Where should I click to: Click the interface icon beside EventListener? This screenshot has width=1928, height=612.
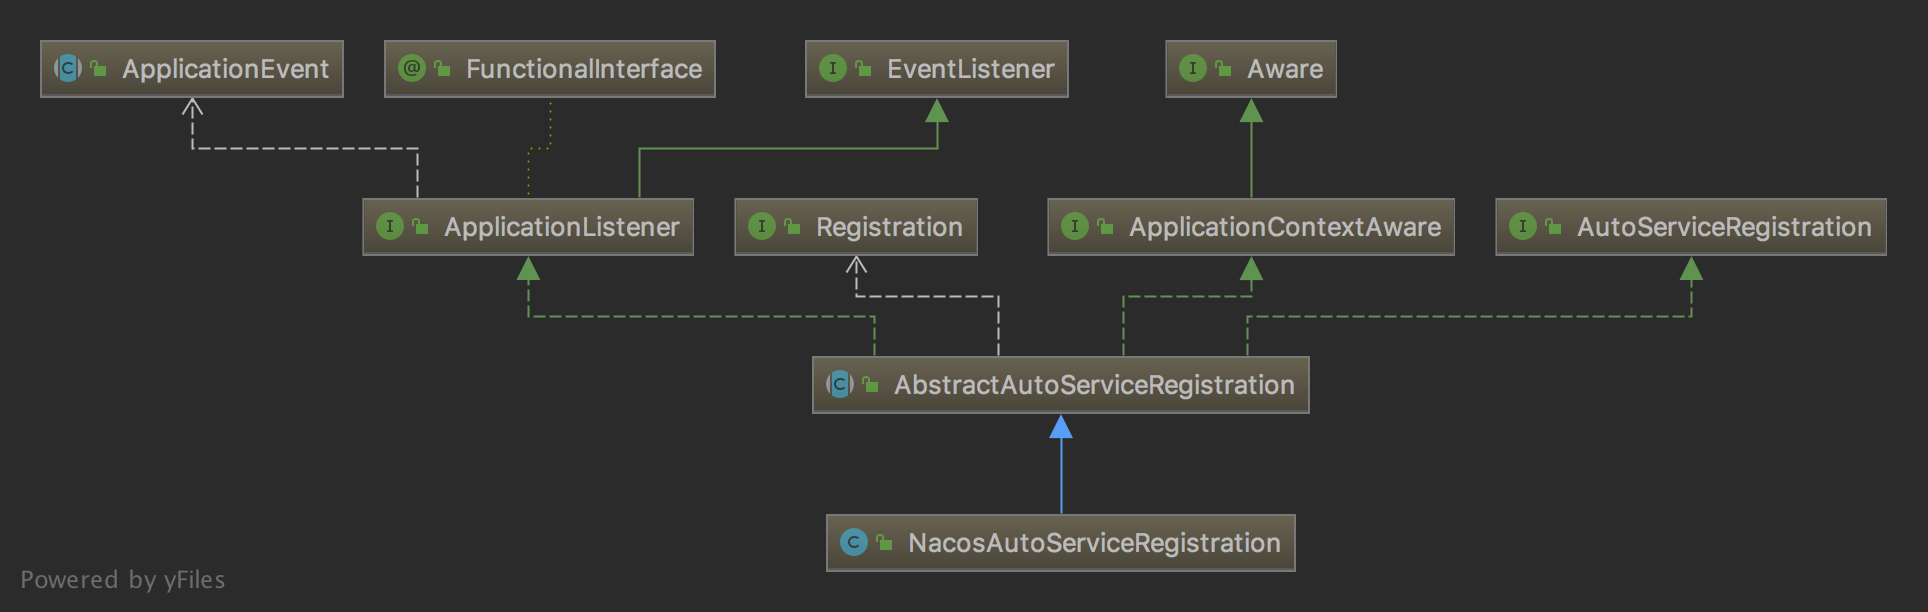click(x=833, y=69)
